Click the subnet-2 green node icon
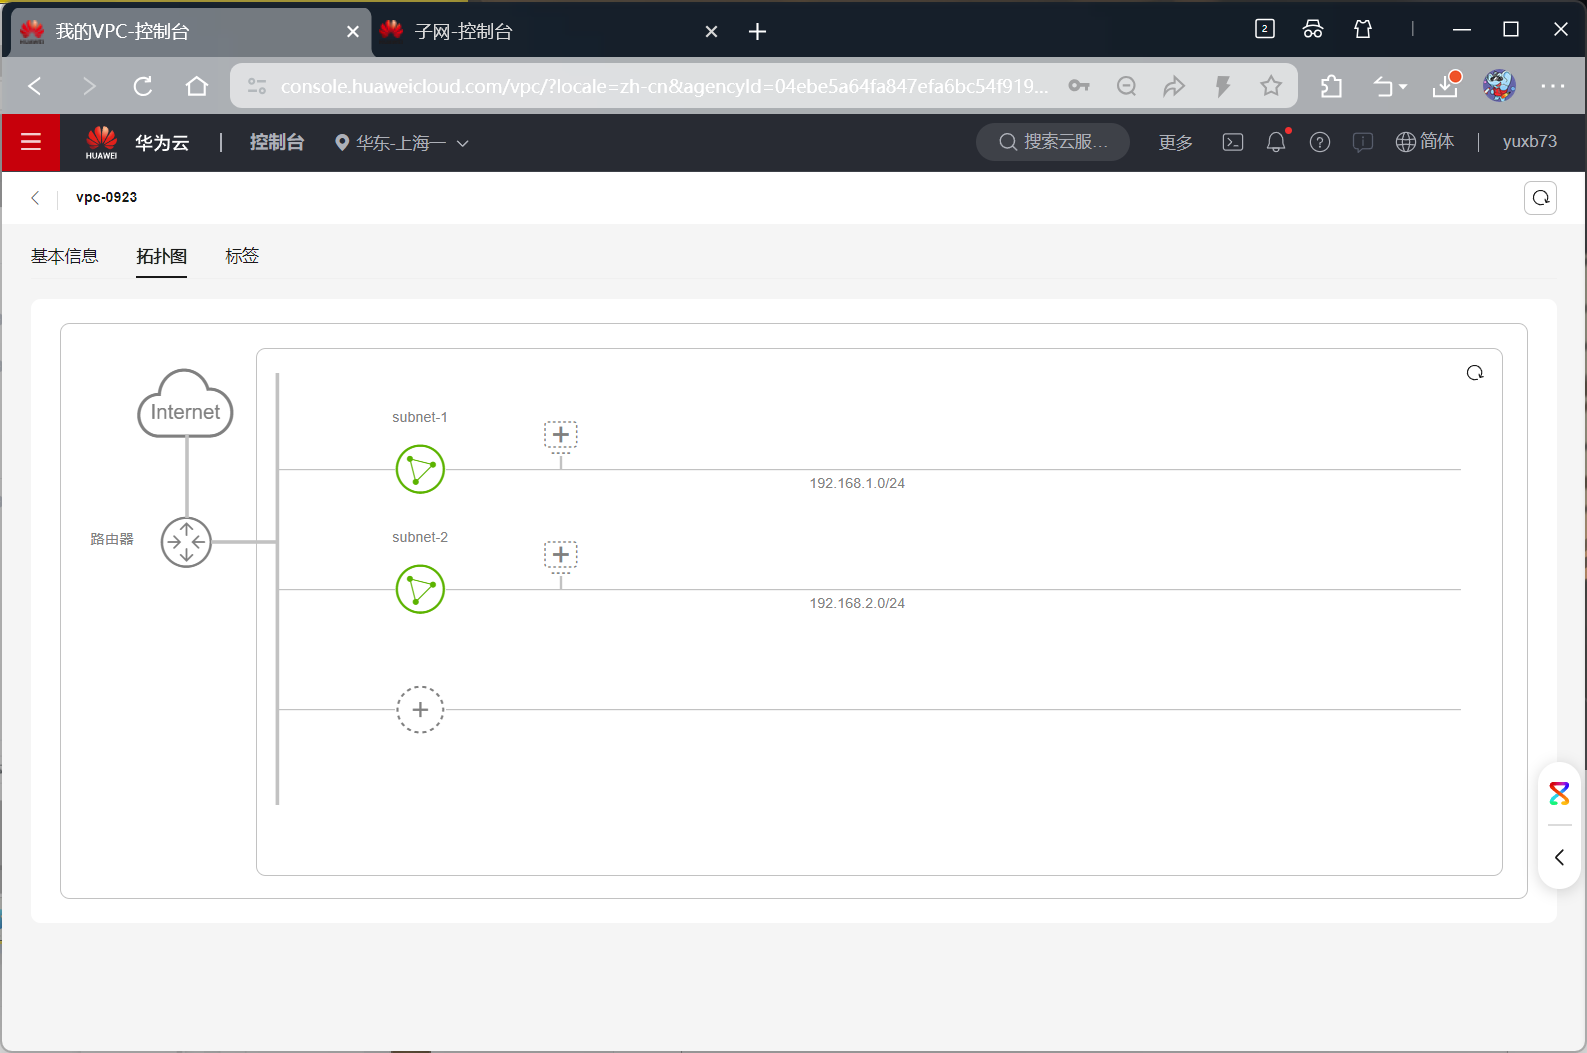 click(420, 589)
